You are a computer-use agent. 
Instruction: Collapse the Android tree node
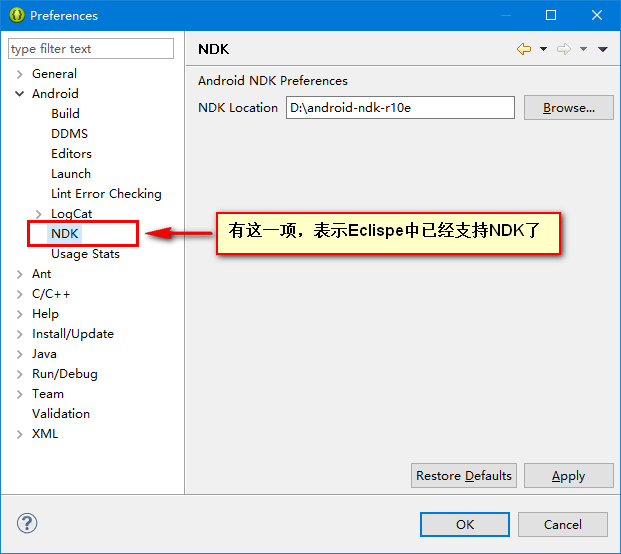tap(19, 94)
